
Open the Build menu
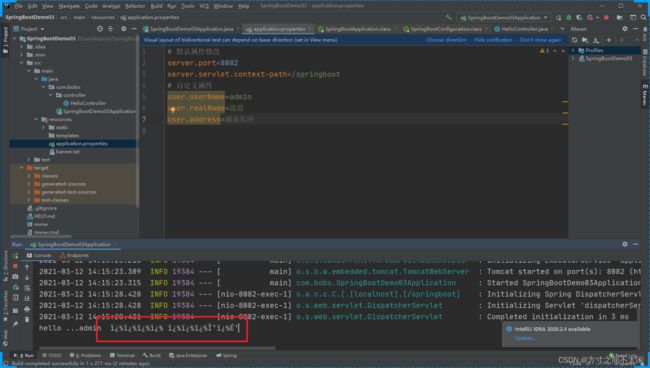pos(156,6)
